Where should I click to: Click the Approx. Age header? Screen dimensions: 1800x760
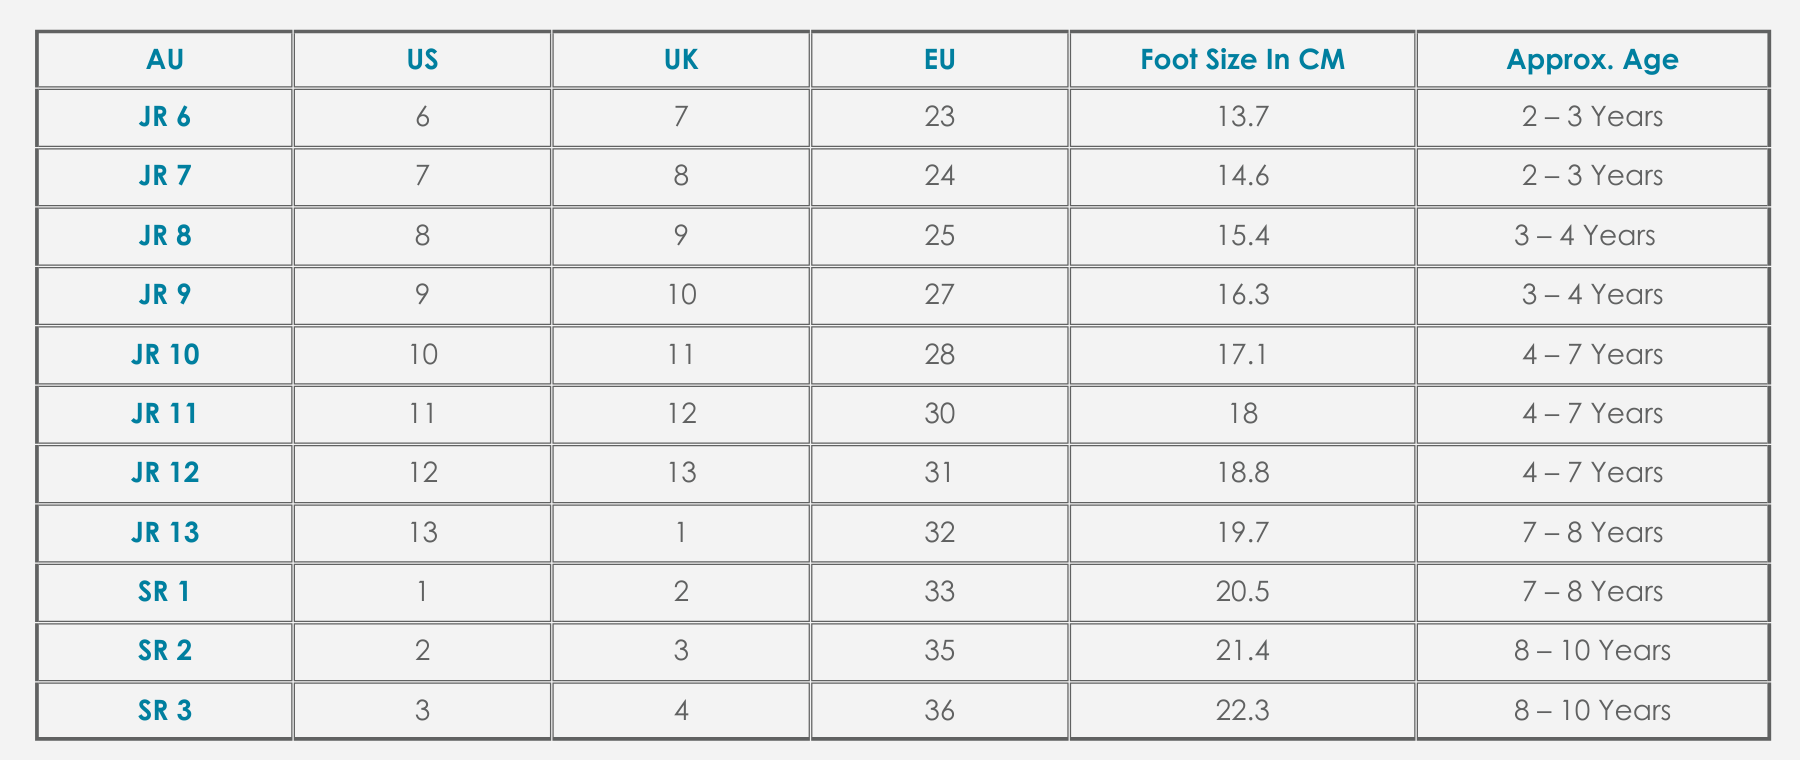click(1592, 60)
